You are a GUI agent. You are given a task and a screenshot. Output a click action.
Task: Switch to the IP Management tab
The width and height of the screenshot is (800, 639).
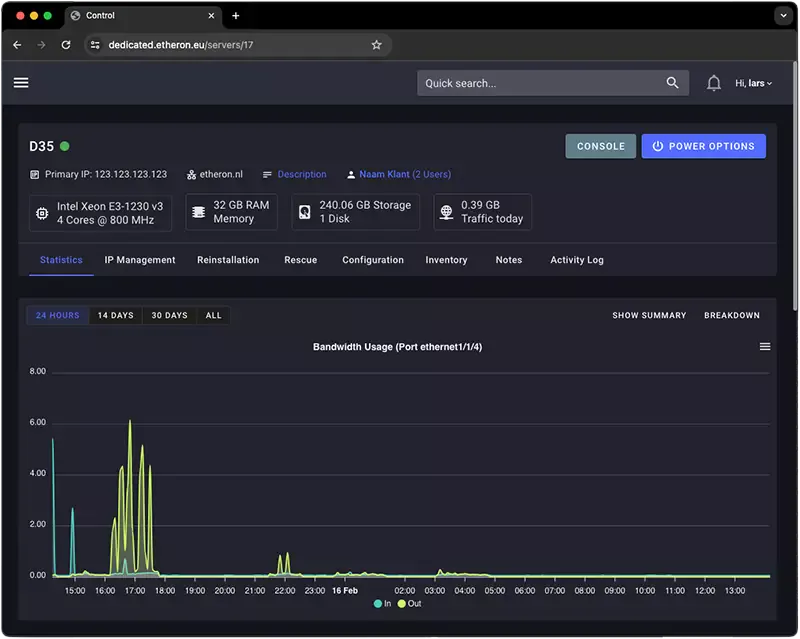139,259
